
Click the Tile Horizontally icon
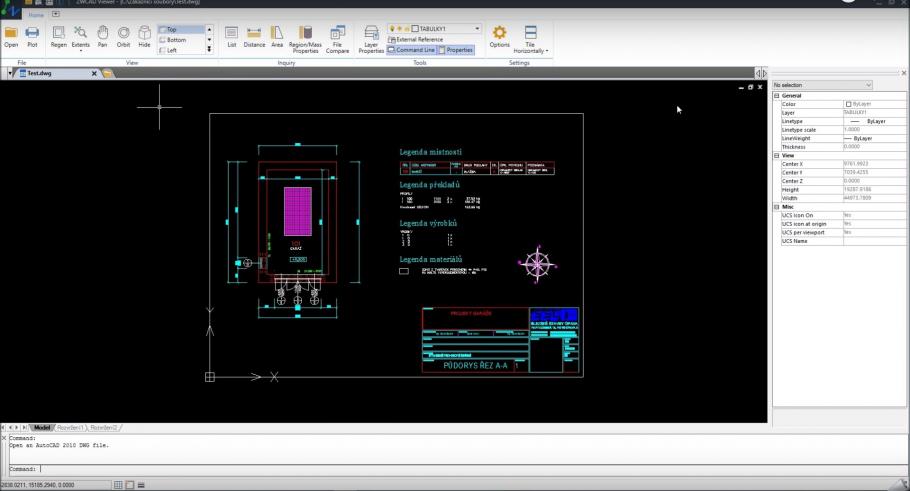[x=530, y=34]
